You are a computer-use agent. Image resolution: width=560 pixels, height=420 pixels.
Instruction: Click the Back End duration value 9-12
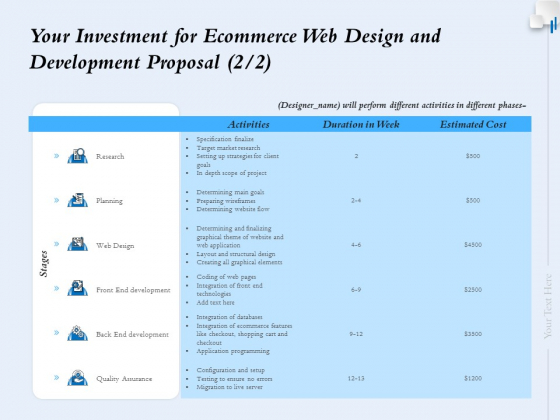pos(356,334)
